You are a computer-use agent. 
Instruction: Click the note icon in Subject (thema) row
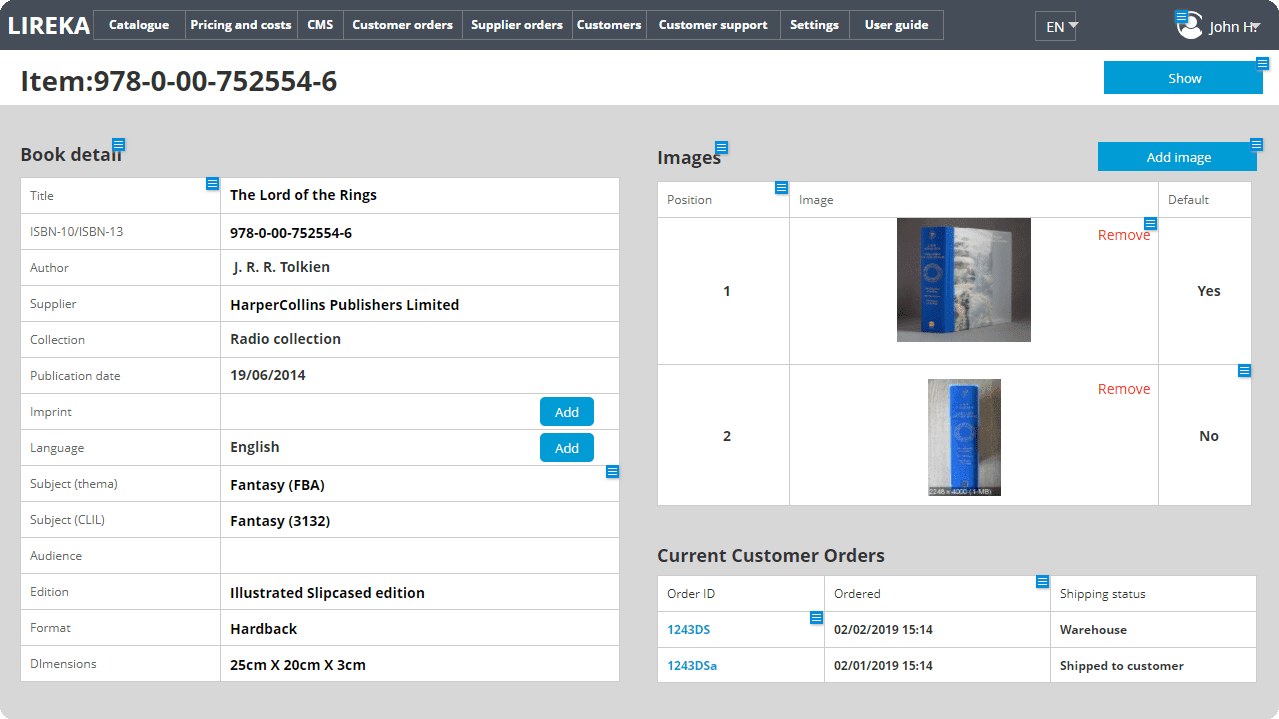(x=613, y=472)
